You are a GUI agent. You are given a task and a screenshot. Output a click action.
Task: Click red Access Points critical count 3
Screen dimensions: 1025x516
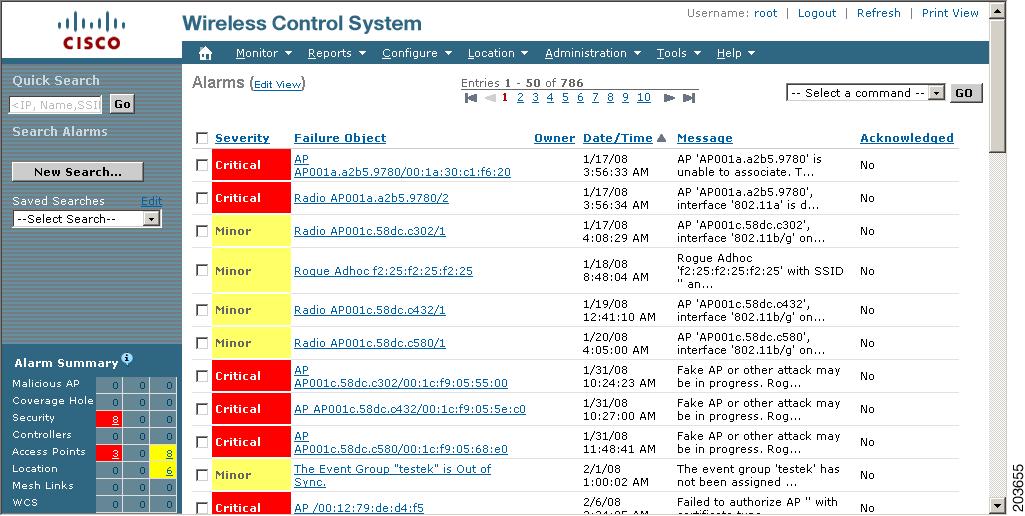click(116, 453)
